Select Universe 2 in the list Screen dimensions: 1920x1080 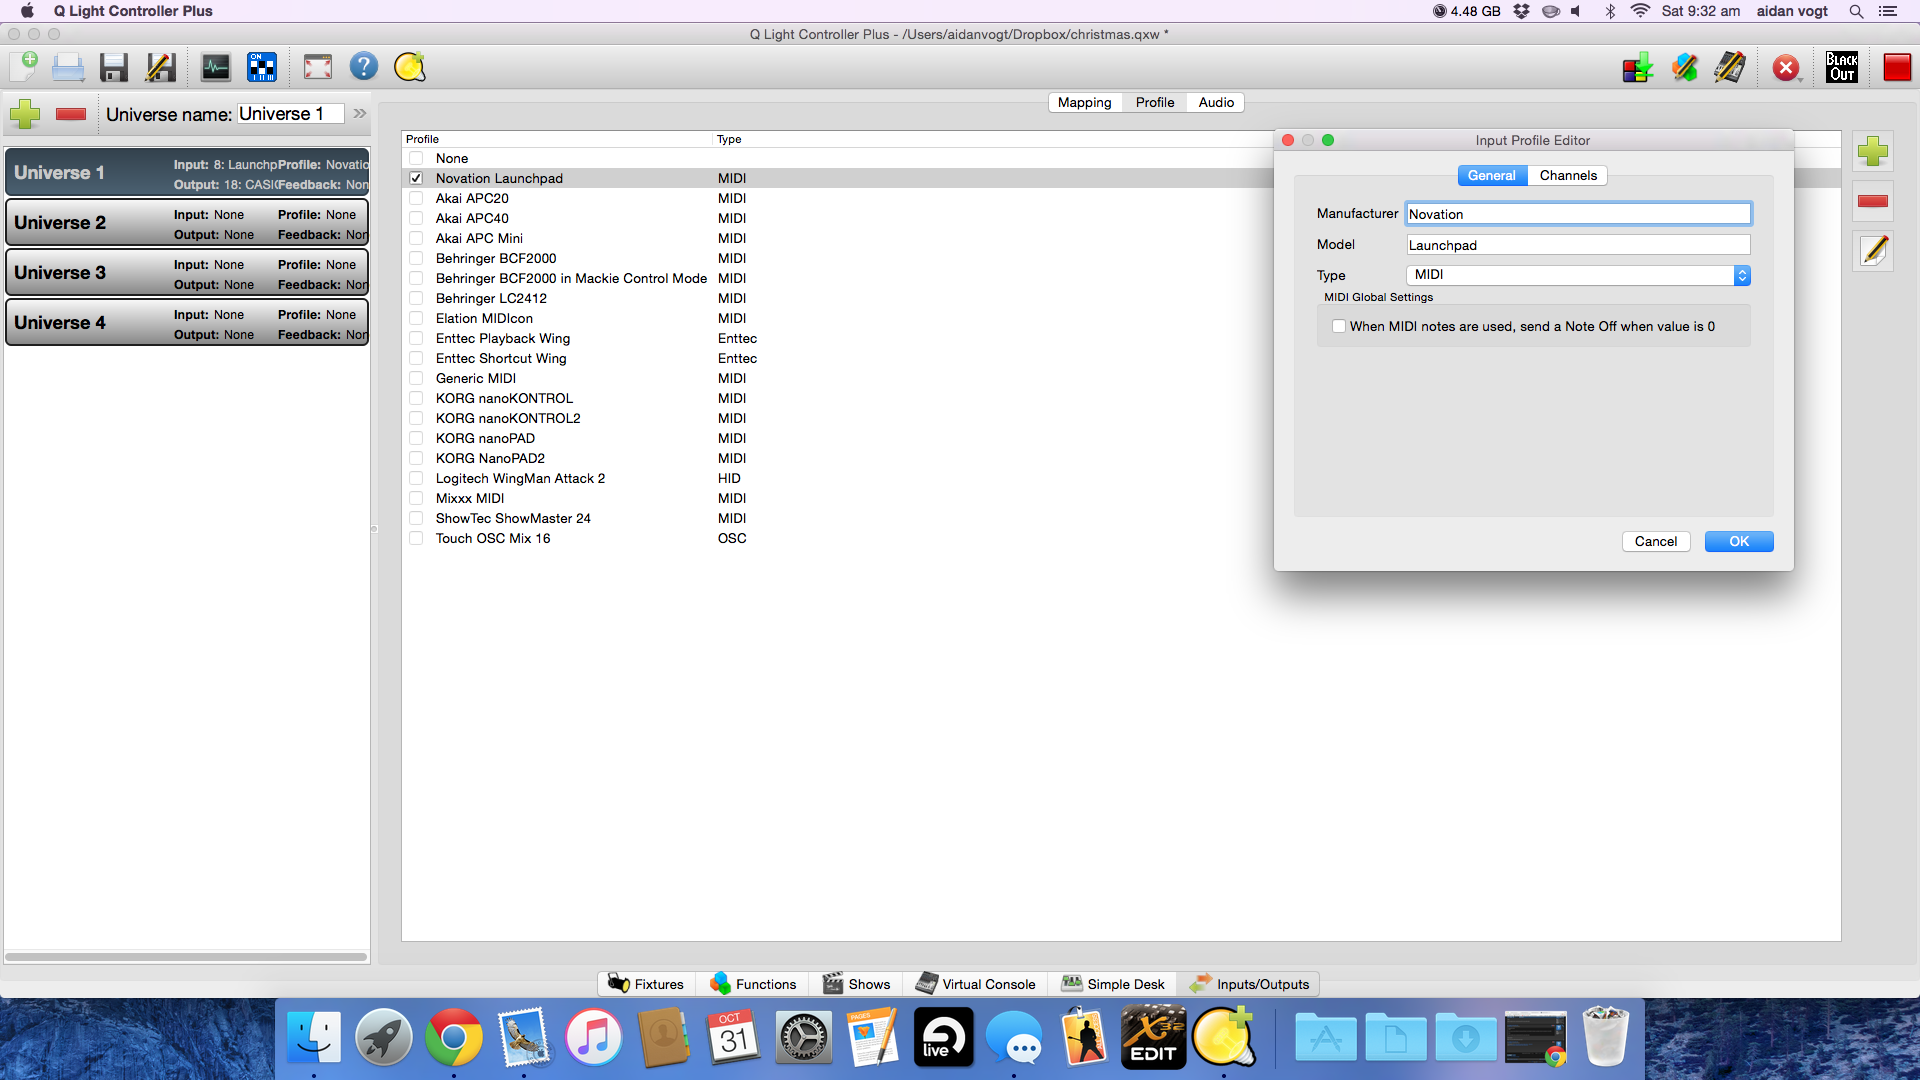tap(187, 223)
